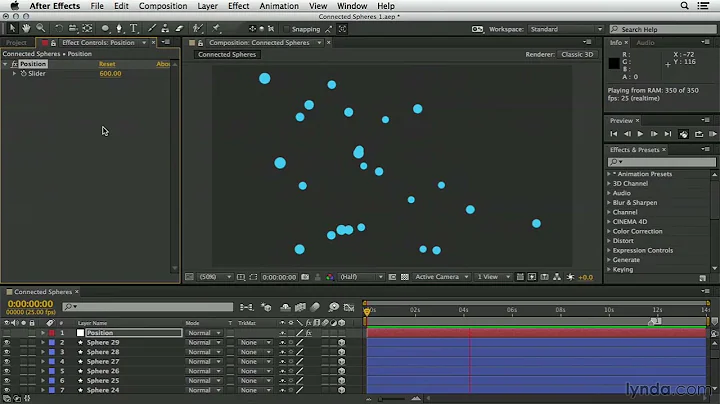Expand the Sphere 28 layer properties
Screen dimensions: 720x404
tap(43, 352)
